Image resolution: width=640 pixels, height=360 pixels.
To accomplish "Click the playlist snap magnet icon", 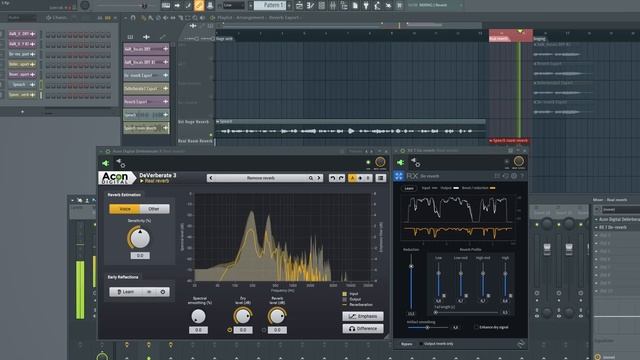I will [x=133, y=18].
